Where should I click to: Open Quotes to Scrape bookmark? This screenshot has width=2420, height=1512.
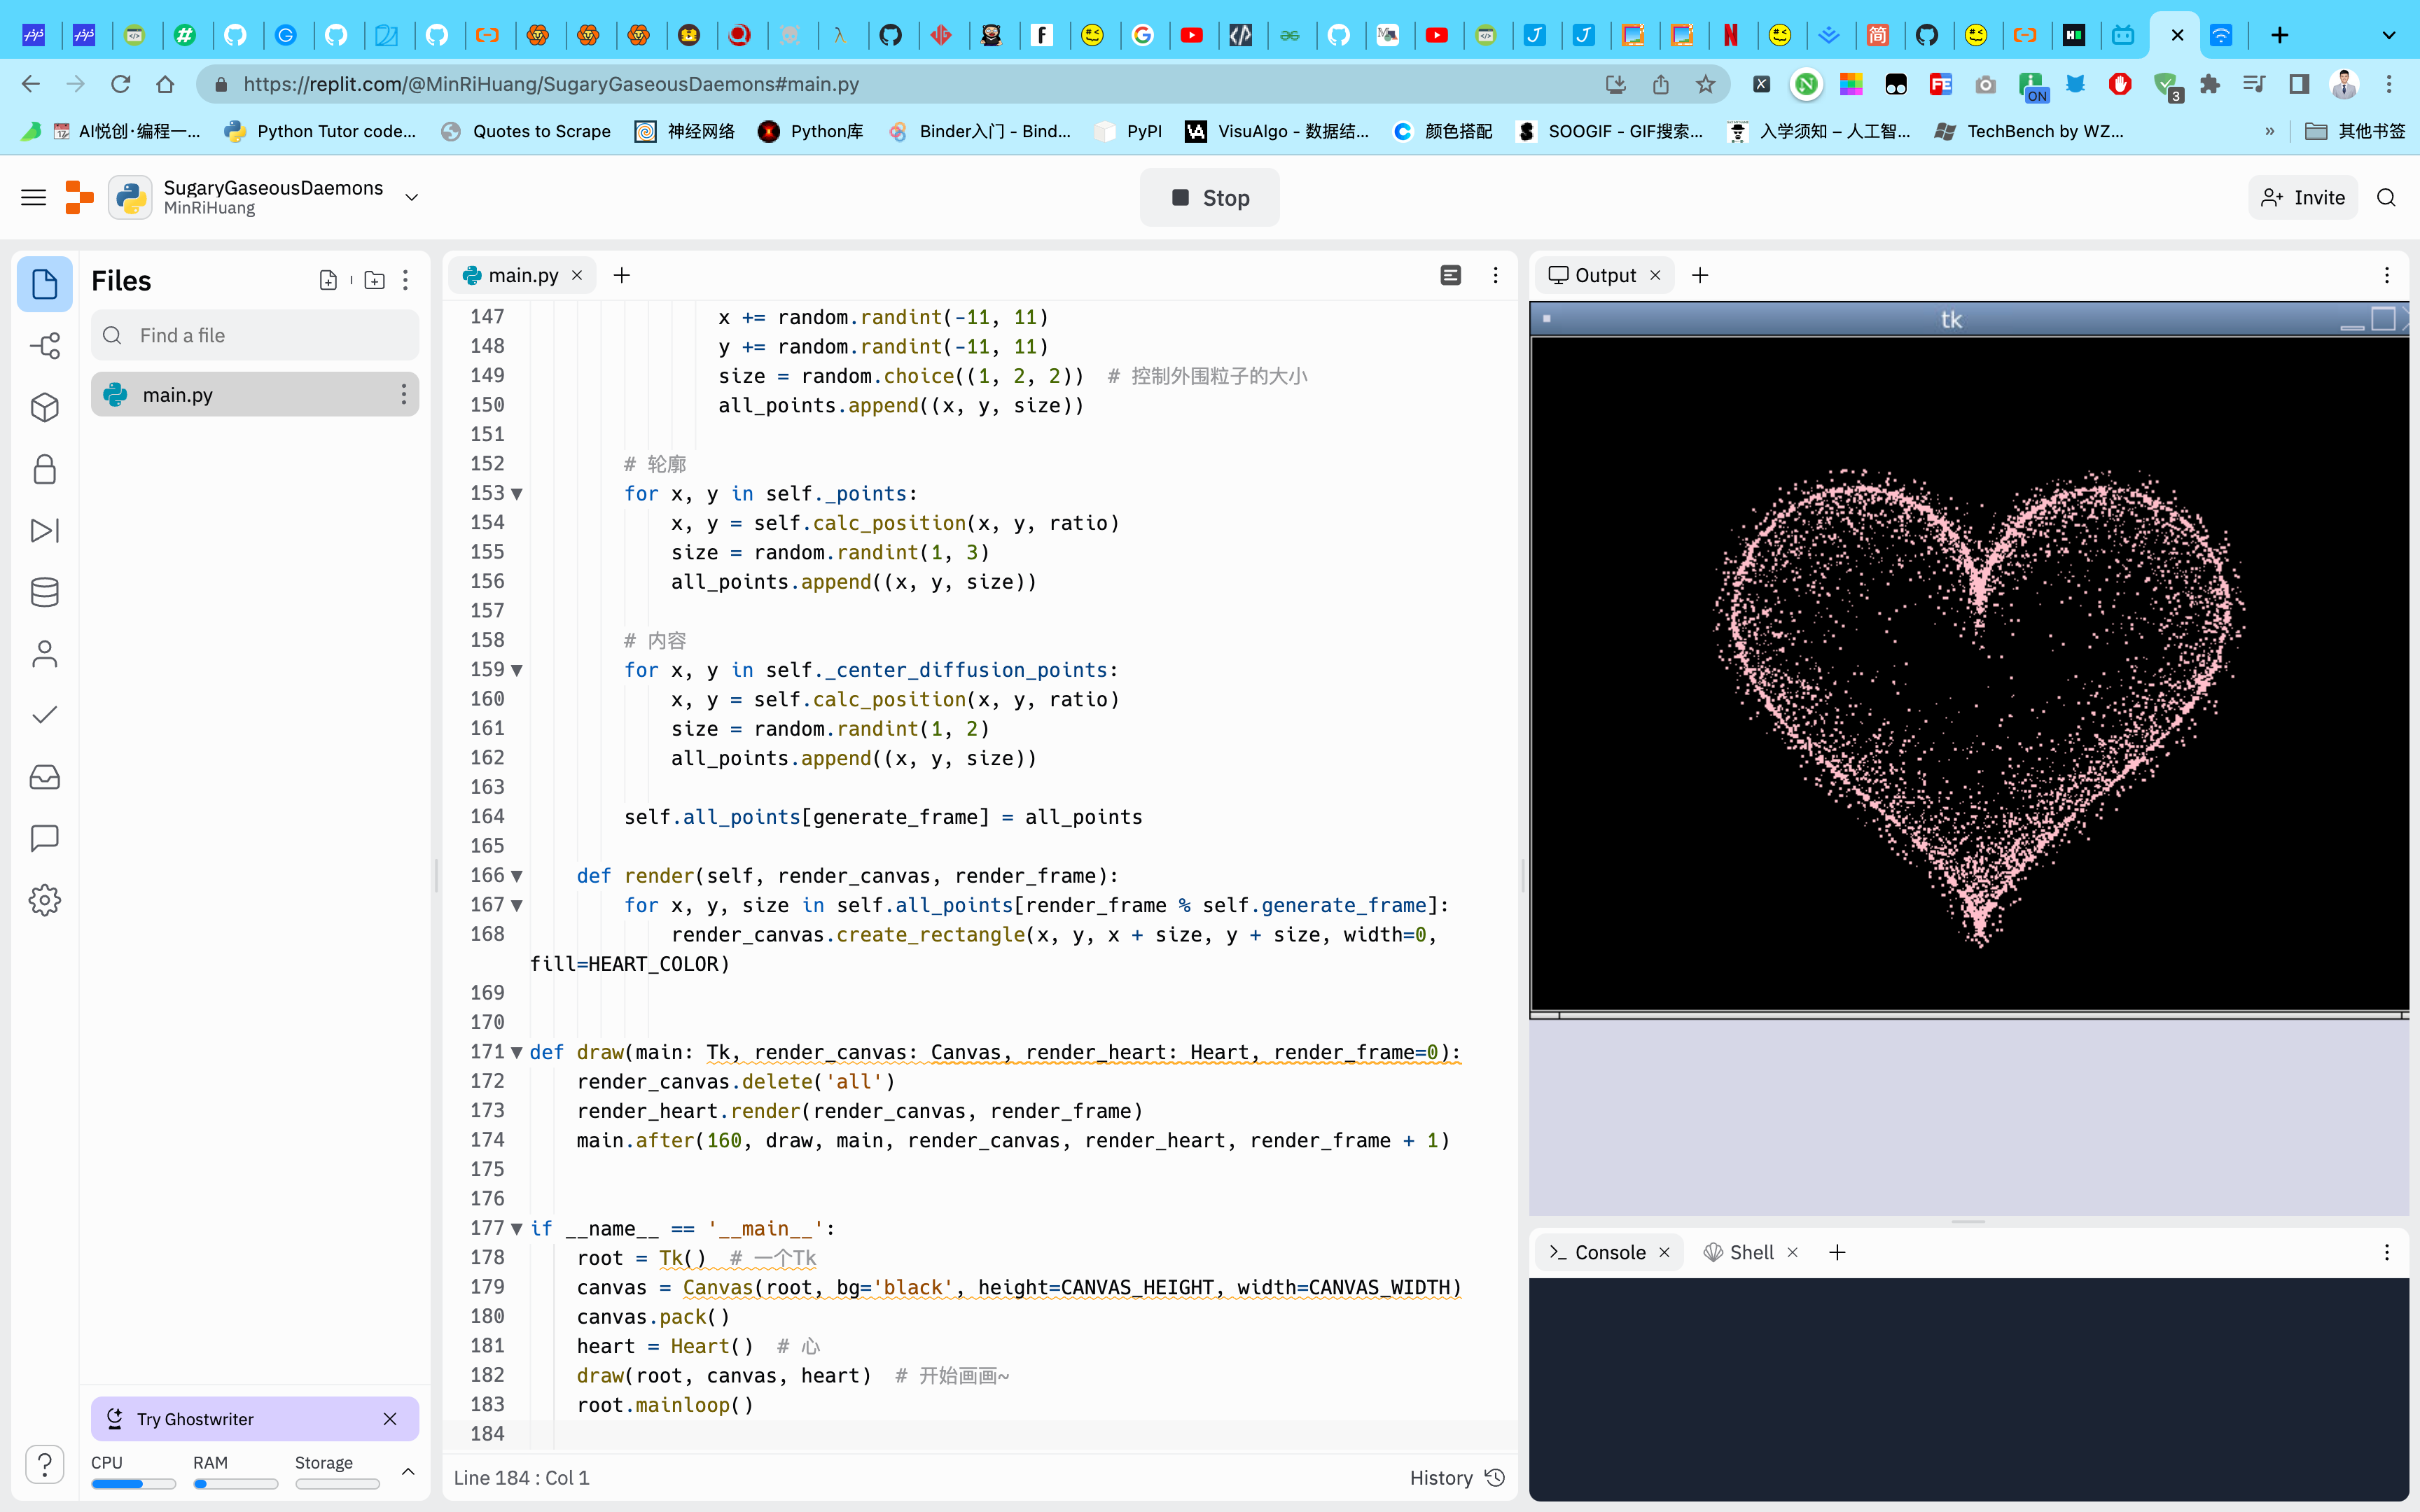(x=526, y=131)
